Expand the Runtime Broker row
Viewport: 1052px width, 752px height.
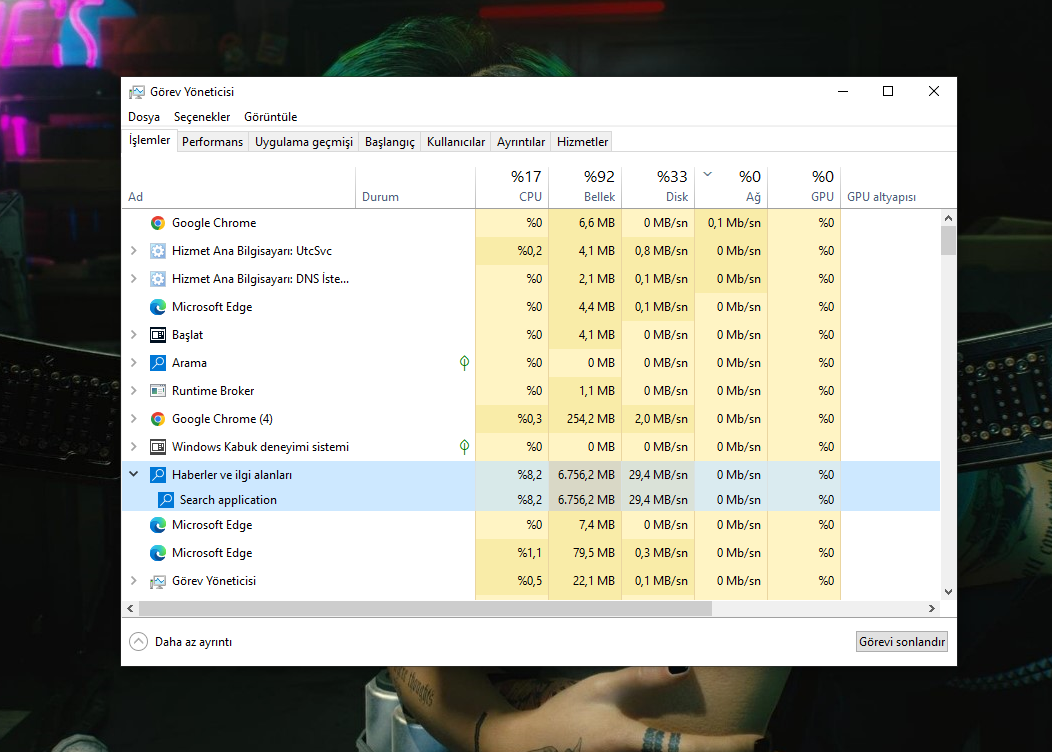pyautogui.click(x=134, y=390)
